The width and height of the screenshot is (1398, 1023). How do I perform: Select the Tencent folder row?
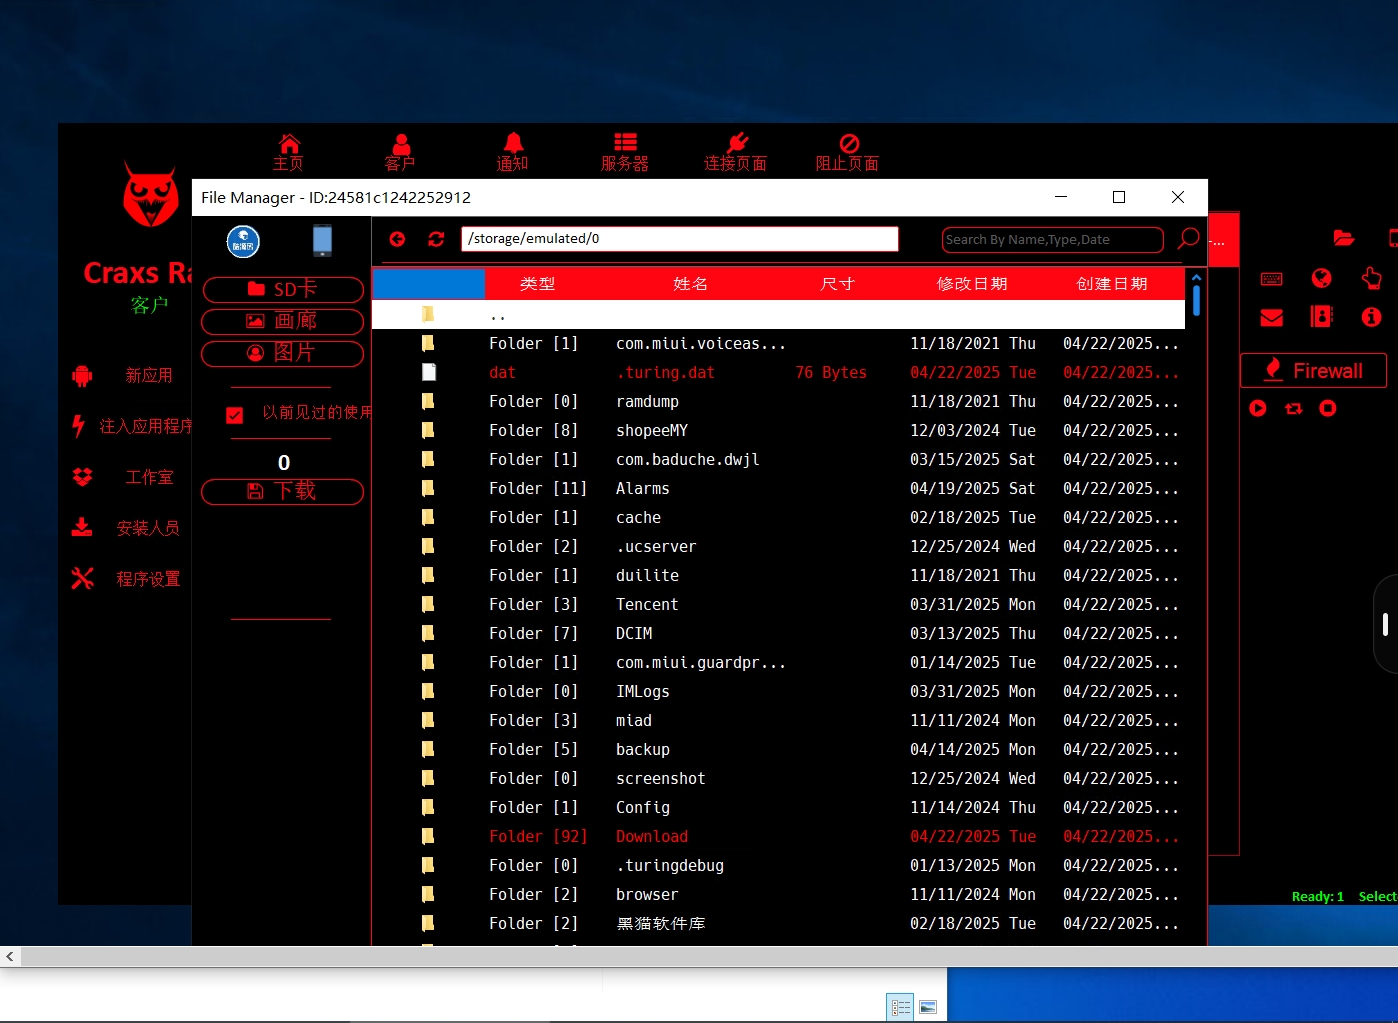[778, 605]
